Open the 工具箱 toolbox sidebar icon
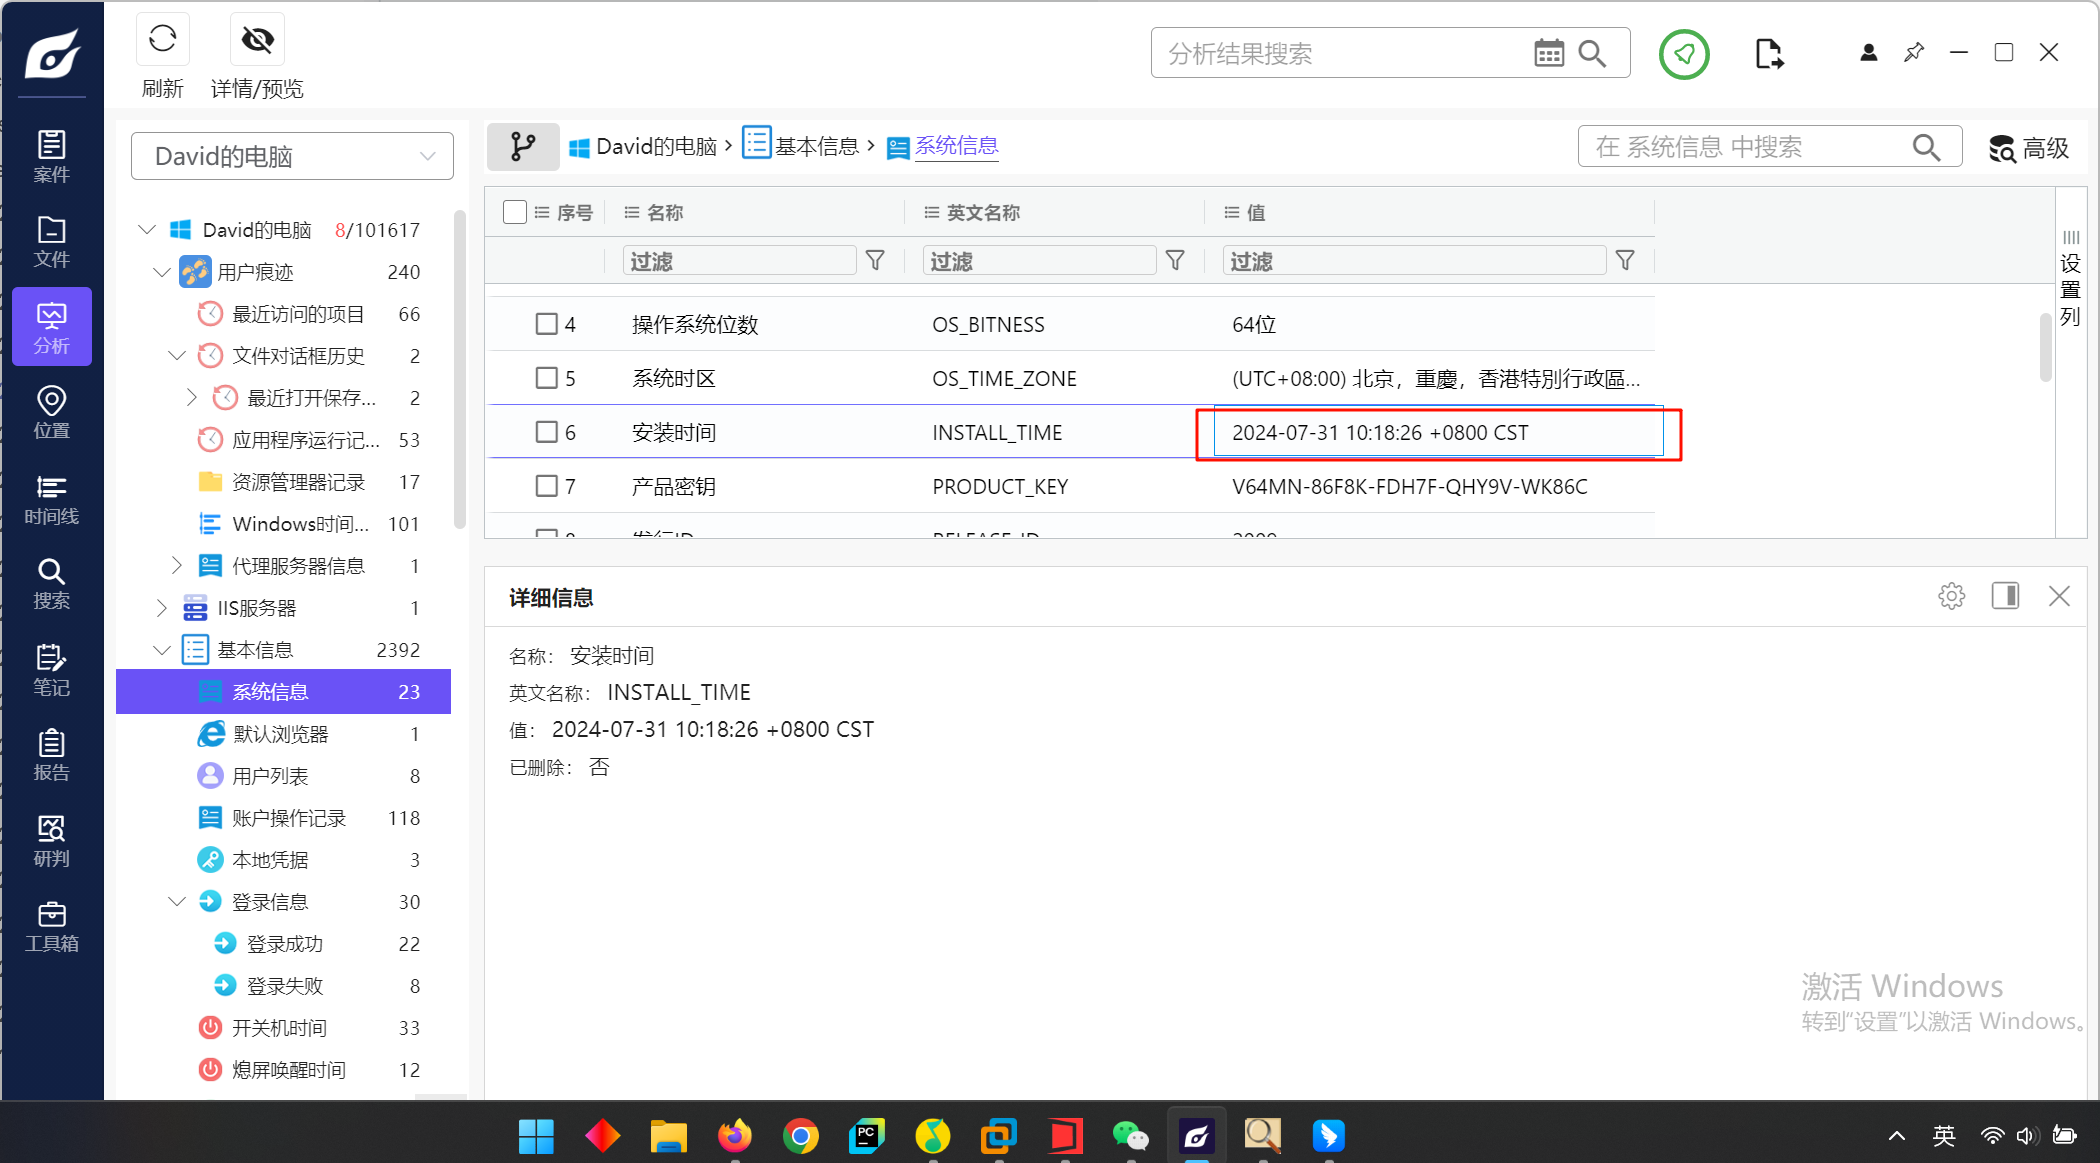 [51, 927]
